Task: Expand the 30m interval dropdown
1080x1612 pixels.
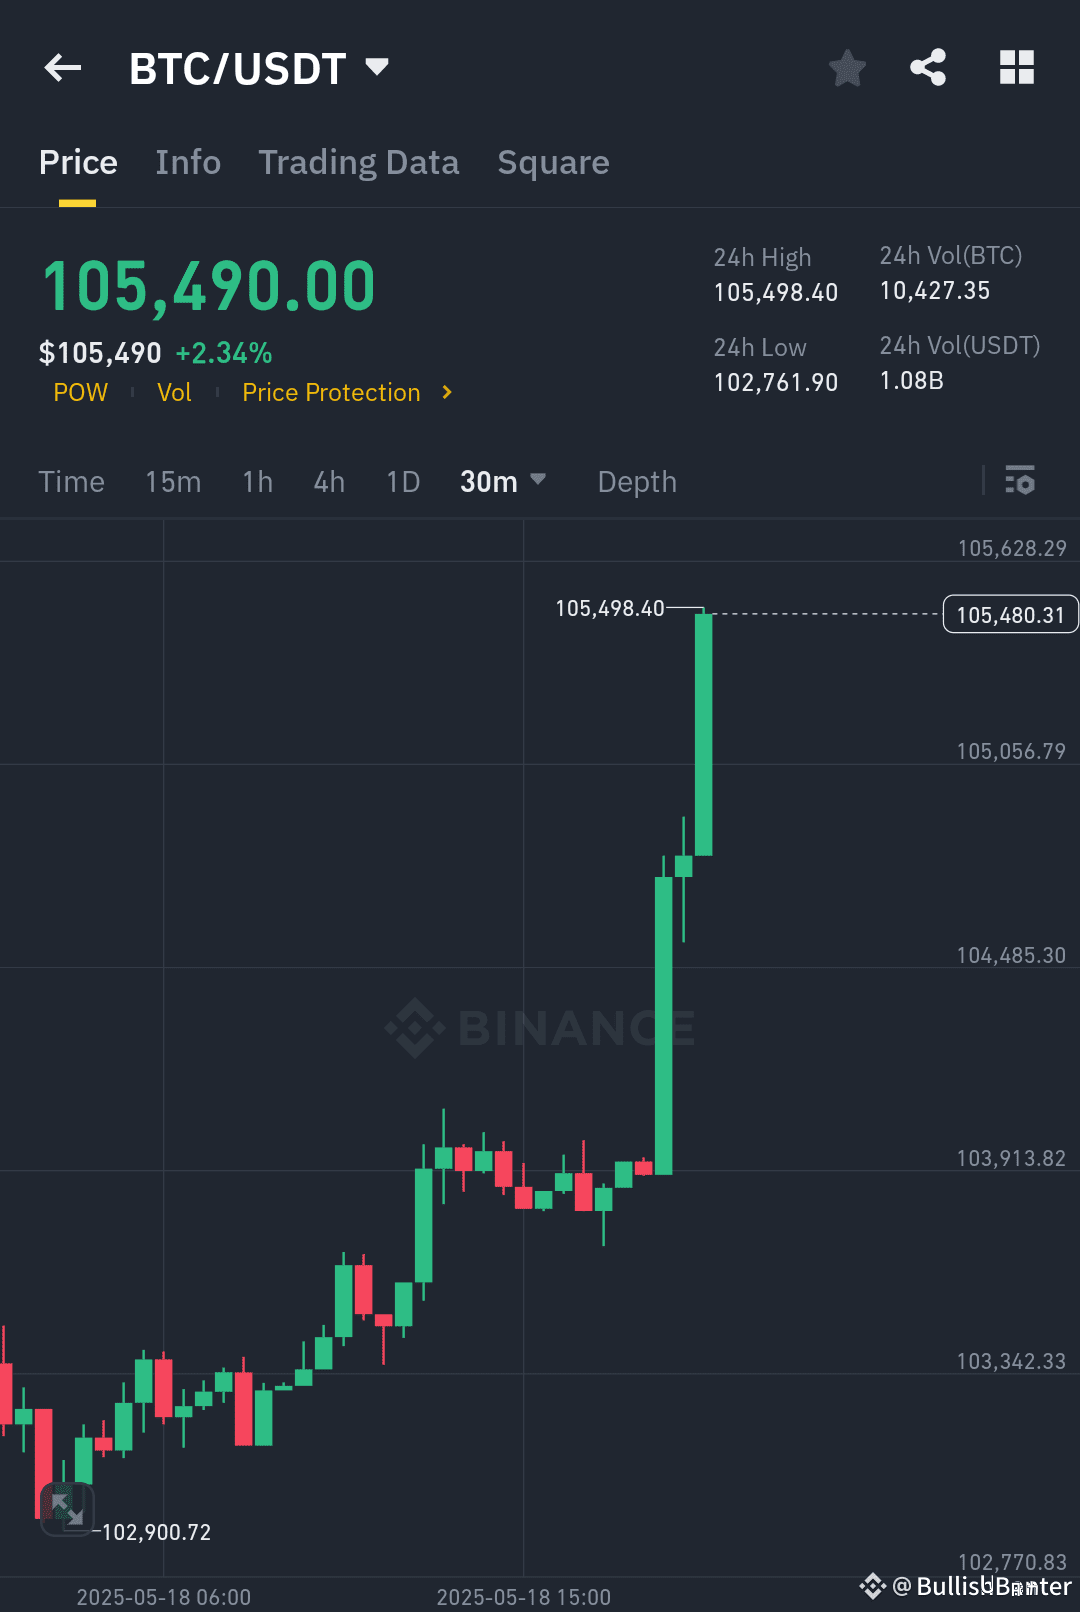Action: pos(504,481)
